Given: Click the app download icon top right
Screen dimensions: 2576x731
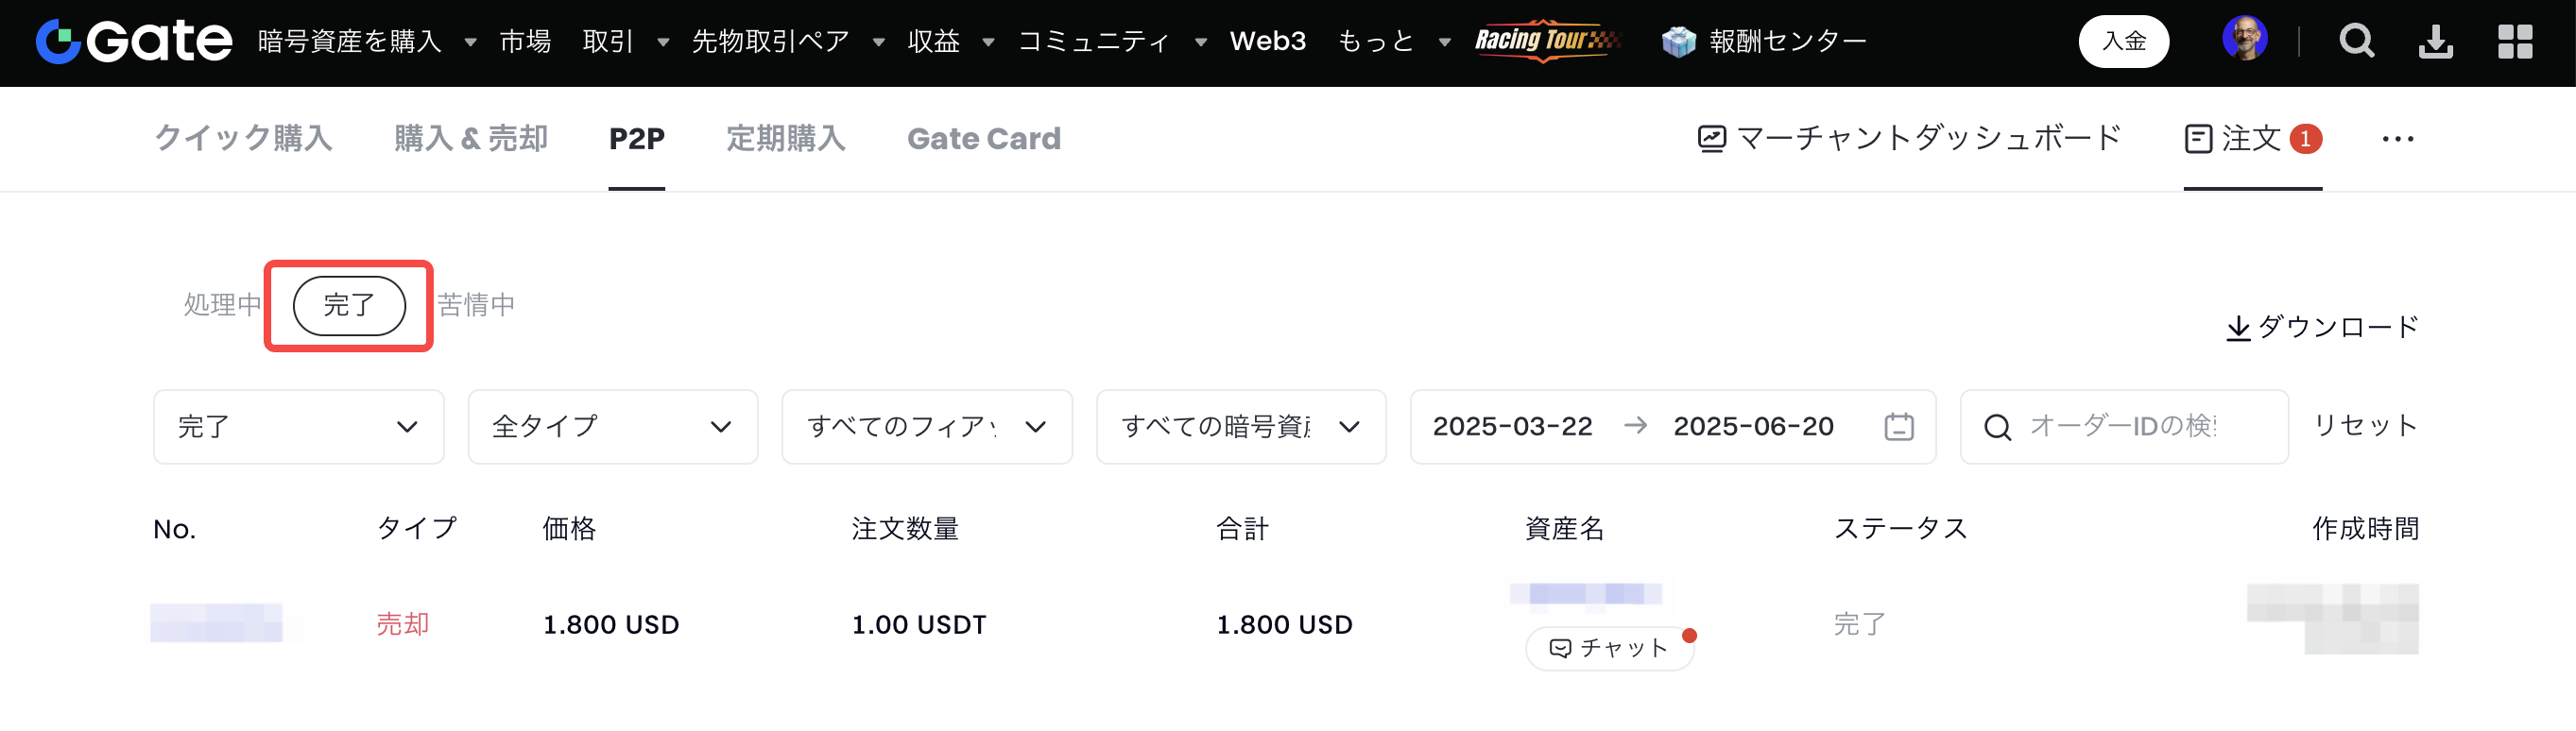Looking at the screenshot, I should pyautogui.click(x=2437, y=42).
